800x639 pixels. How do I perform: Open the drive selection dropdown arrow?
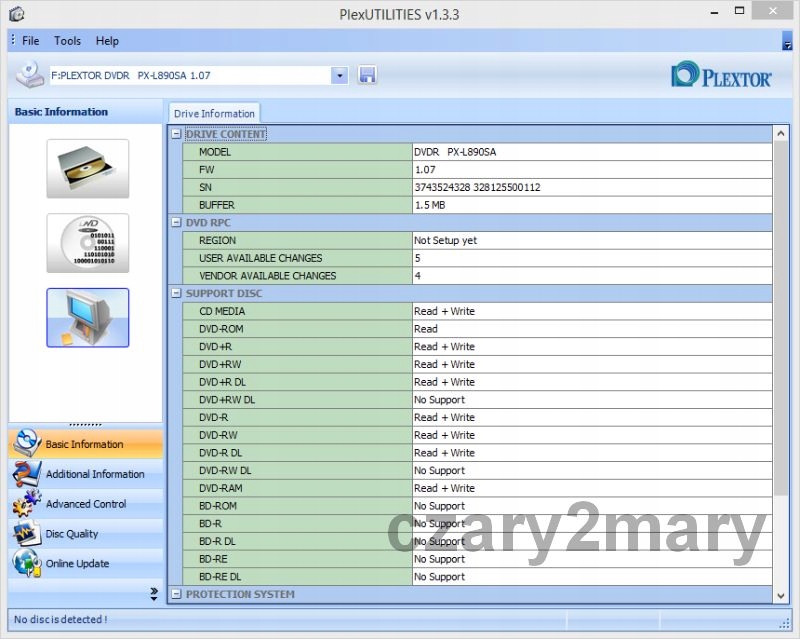point(340,76)
